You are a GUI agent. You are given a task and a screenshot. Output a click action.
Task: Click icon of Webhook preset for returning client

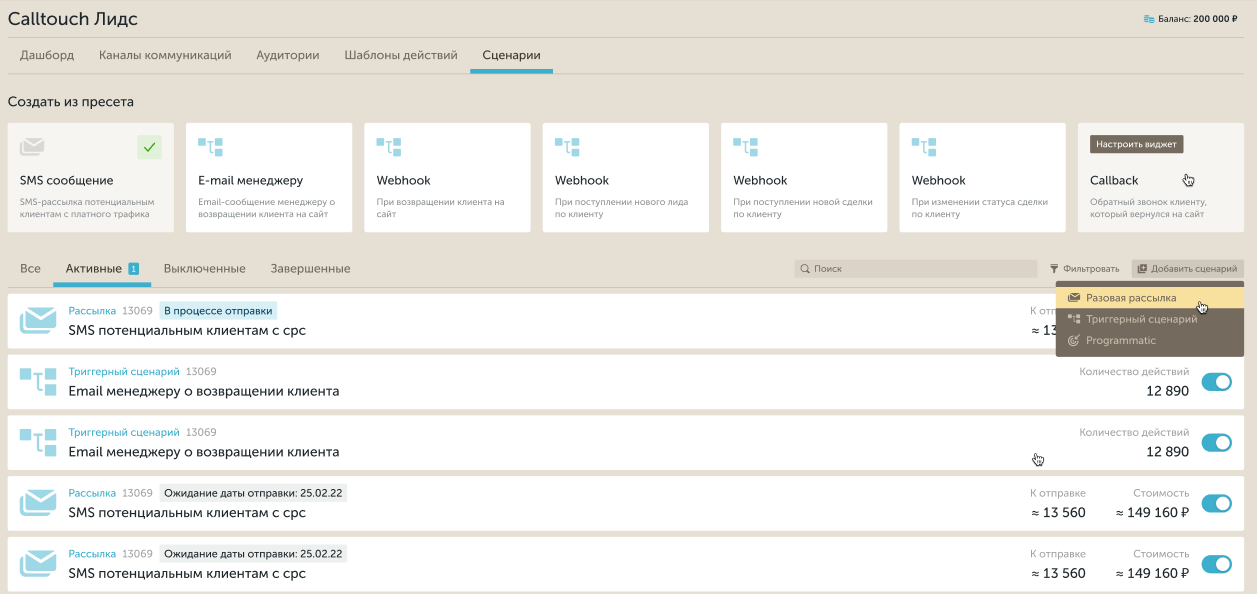(x=388, y=147)
